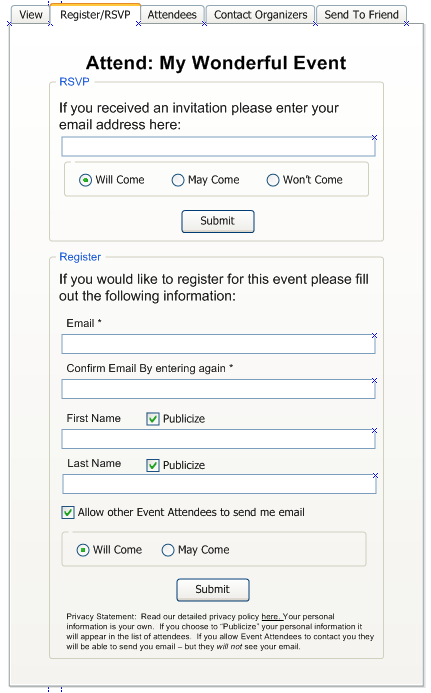The image size is (431, 693).
Task: Toggle Publicize checkbox for First Name
Action: tap(153, 419)
